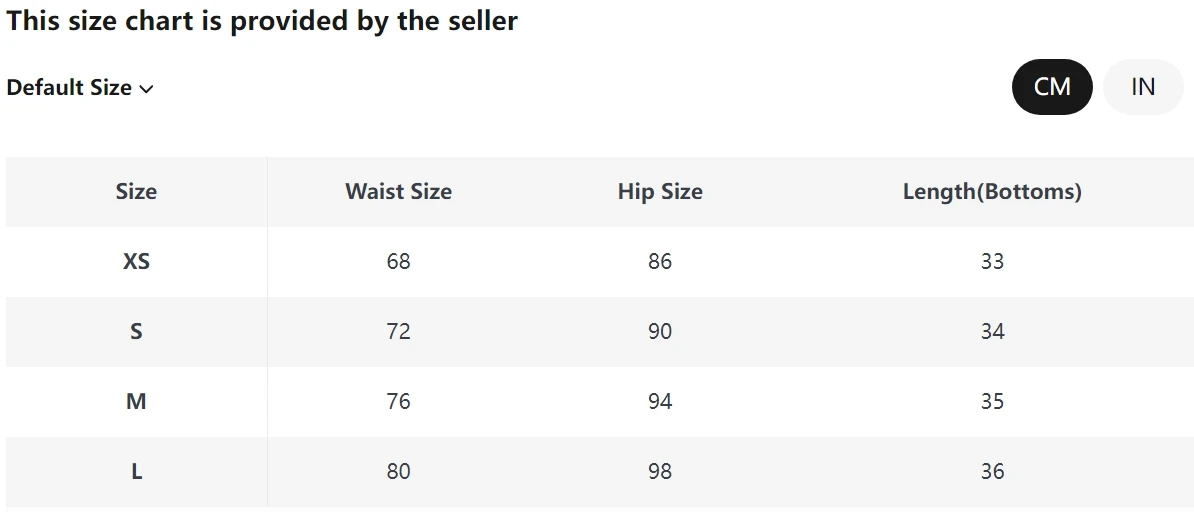Click the L length value 36
This screenshot has height=512, width=1194.
click(992, 471)
